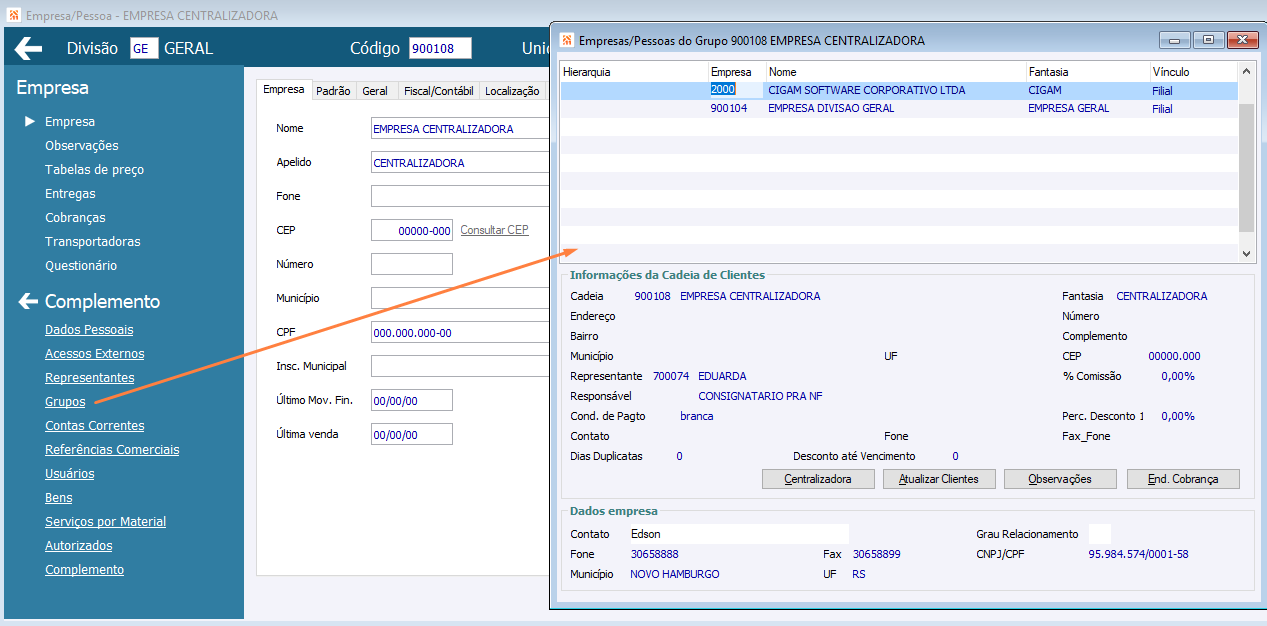Select the EMPRESA DIVISAO GERAL row

click(x=899, y=108)
